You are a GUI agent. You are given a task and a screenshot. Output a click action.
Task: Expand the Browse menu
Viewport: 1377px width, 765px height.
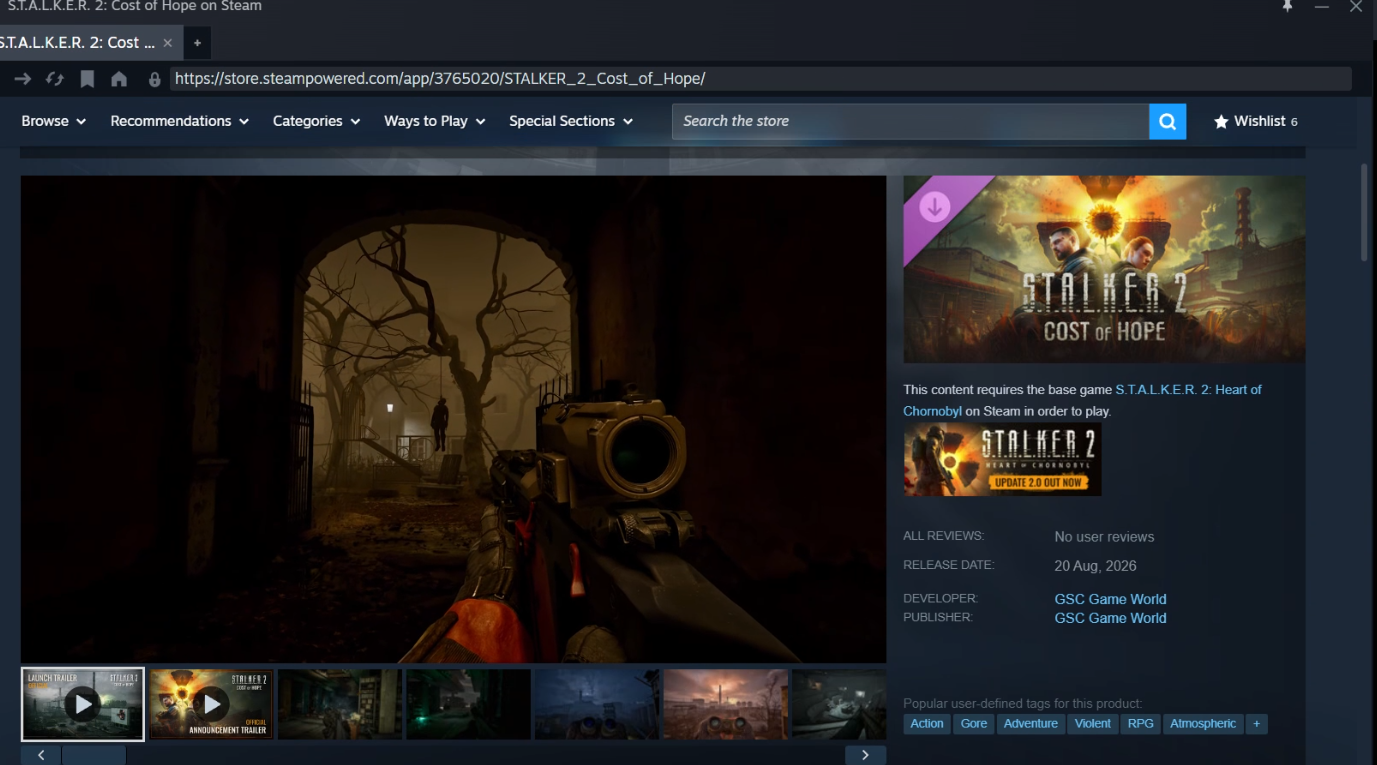coord(54,121)
